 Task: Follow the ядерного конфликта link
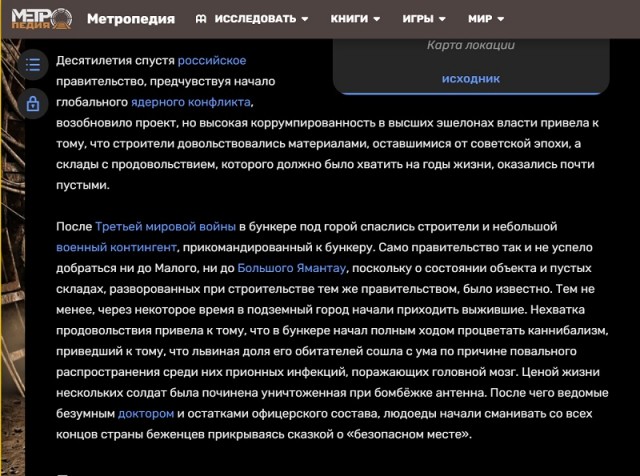pos(191,102)
